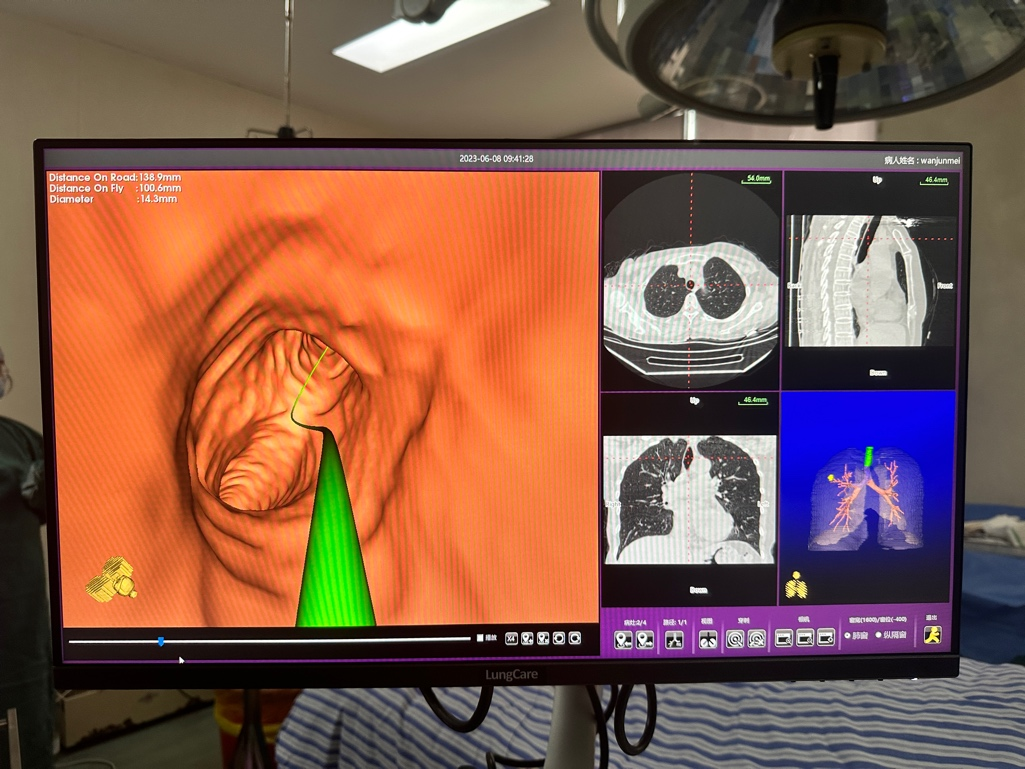Click the last rotate icon beside playback

coord(575,638)
